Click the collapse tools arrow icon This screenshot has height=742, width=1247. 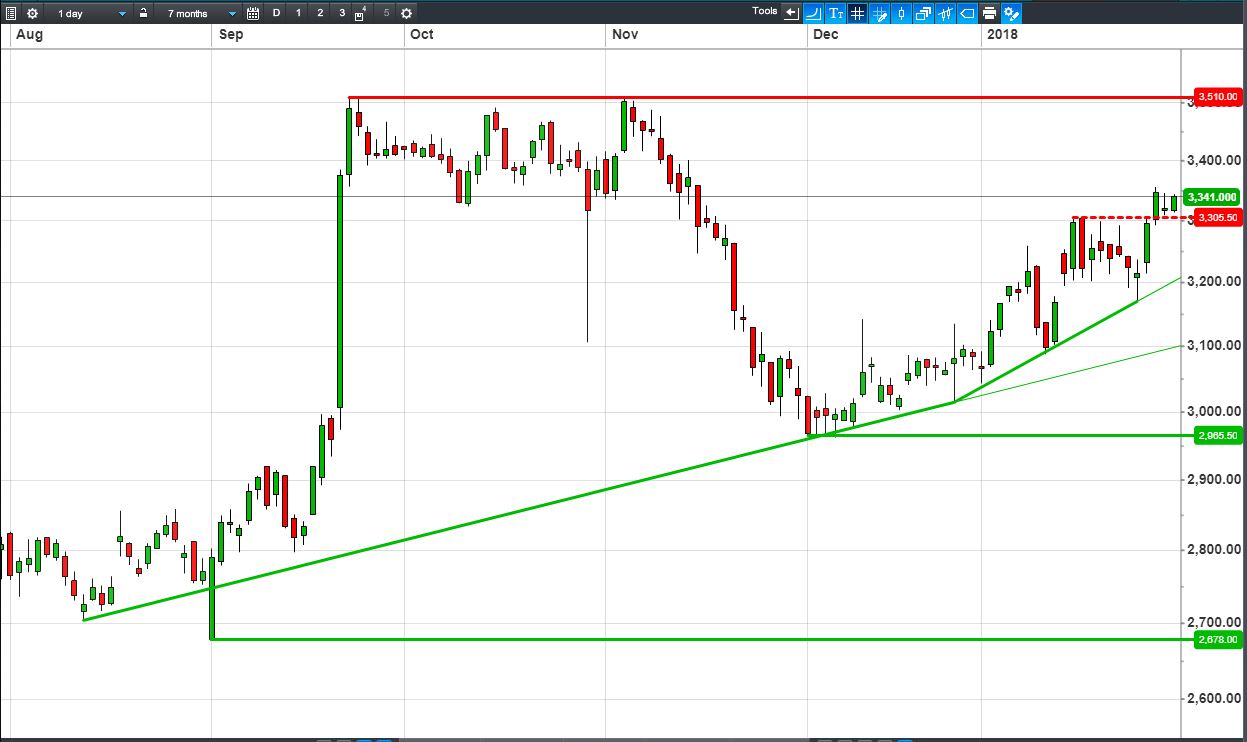(x=792, y=13)
